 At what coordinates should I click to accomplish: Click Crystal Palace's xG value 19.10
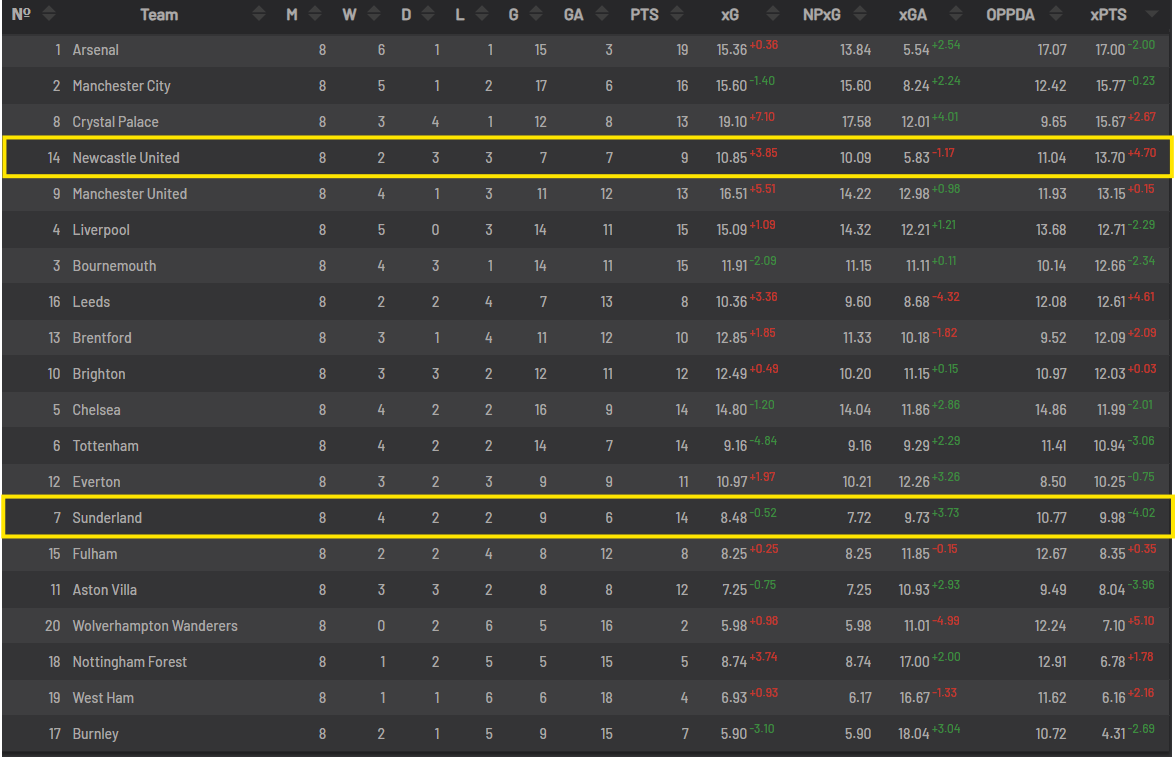pos(732,122)
